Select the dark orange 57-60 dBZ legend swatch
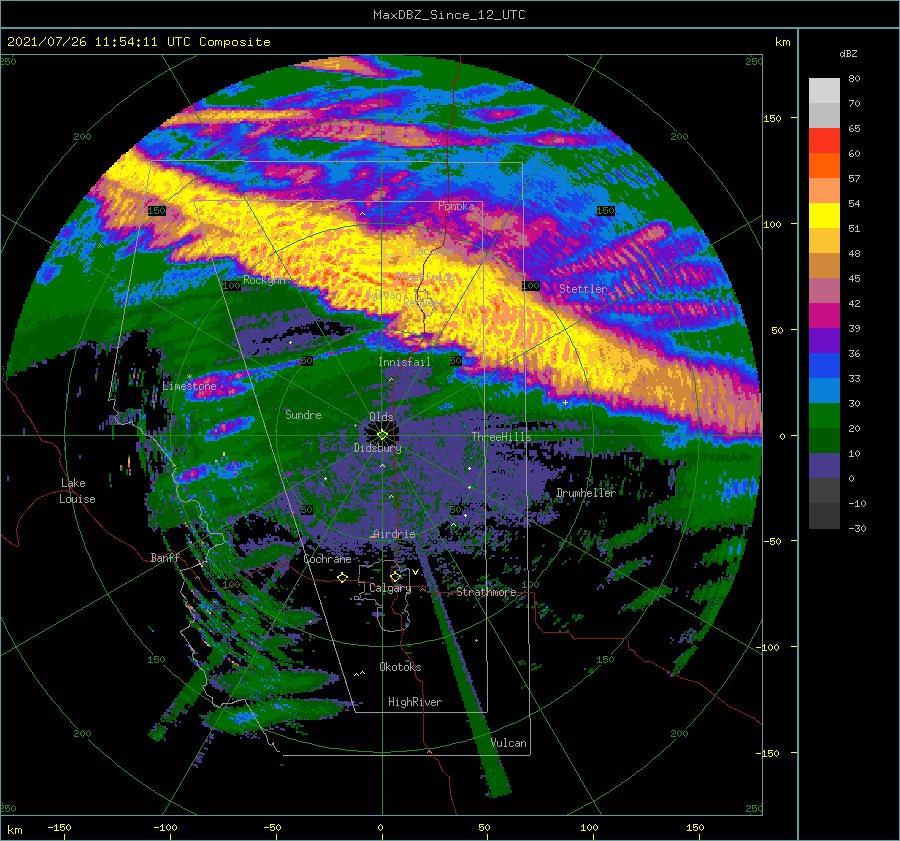This screenshot has height=841, width=900. (x=824, y=165)
